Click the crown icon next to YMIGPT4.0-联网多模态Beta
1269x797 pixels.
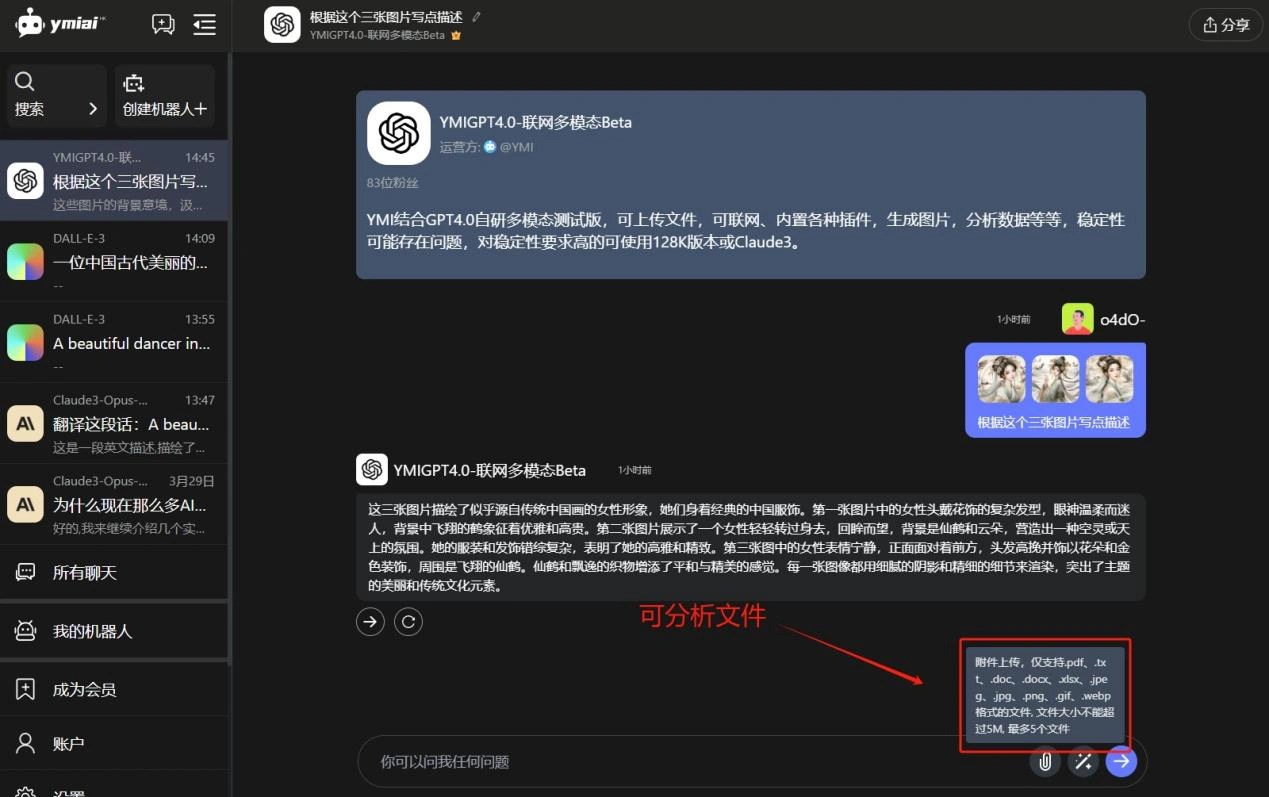(456, 35)
